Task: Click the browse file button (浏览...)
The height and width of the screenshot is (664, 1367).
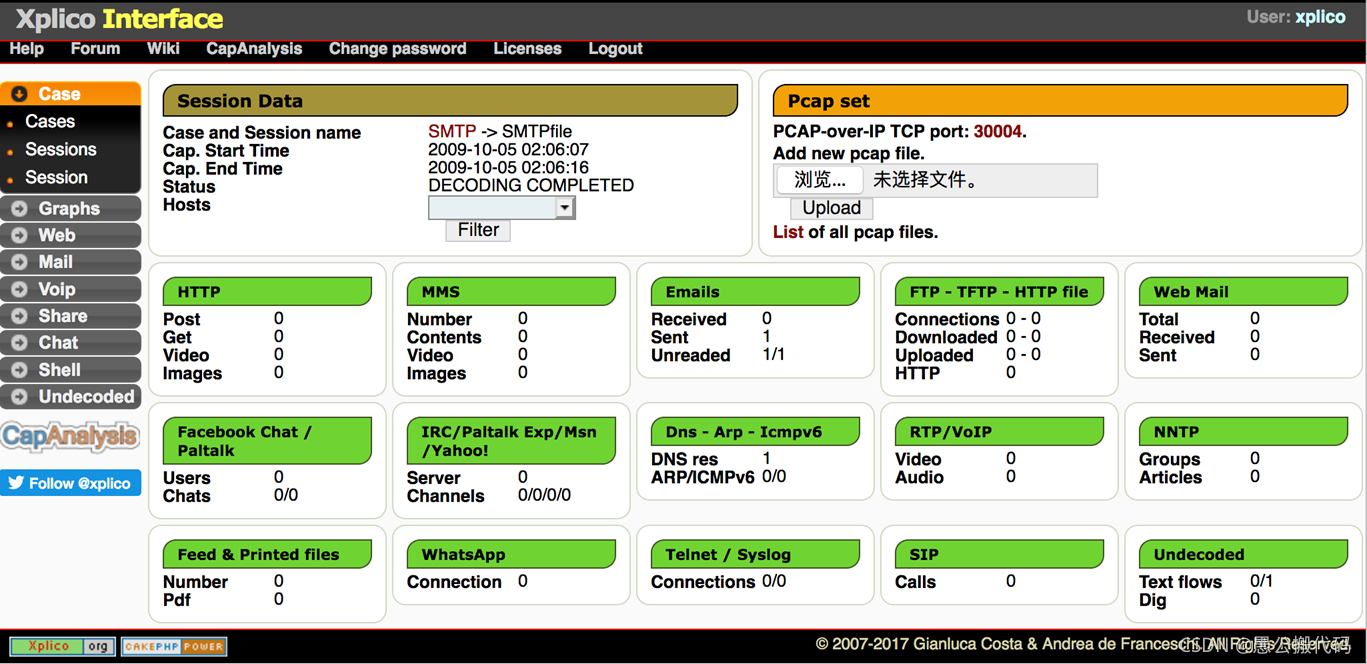Action: 820,180
